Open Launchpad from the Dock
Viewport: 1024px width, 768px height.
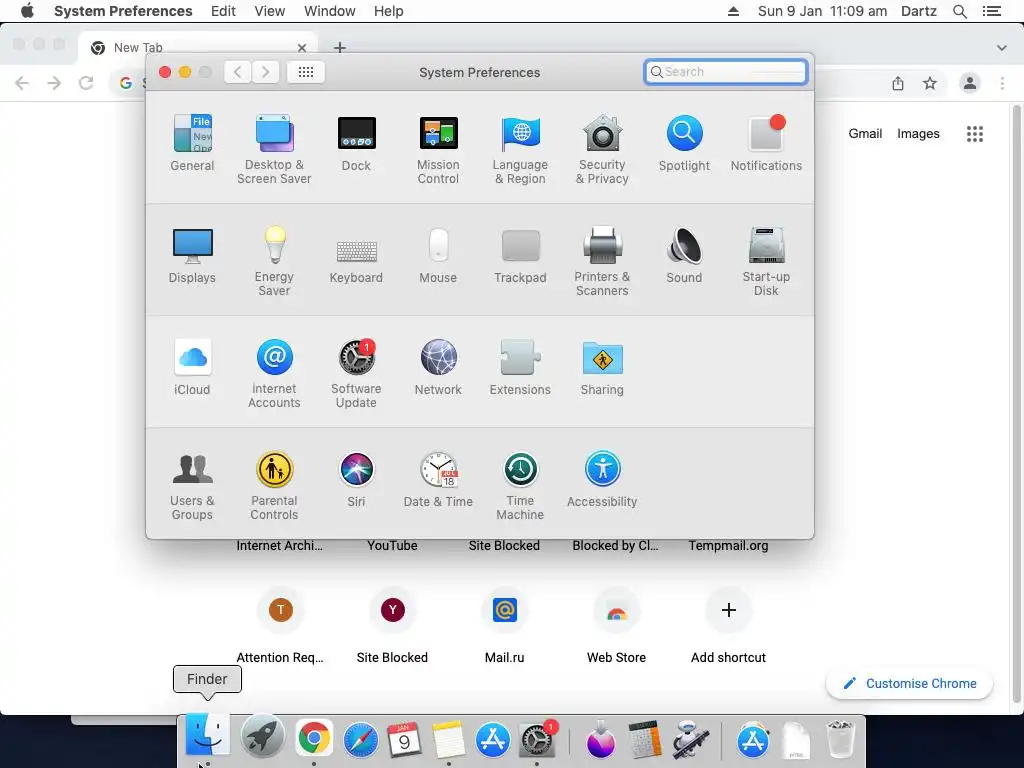click(263, 737)
